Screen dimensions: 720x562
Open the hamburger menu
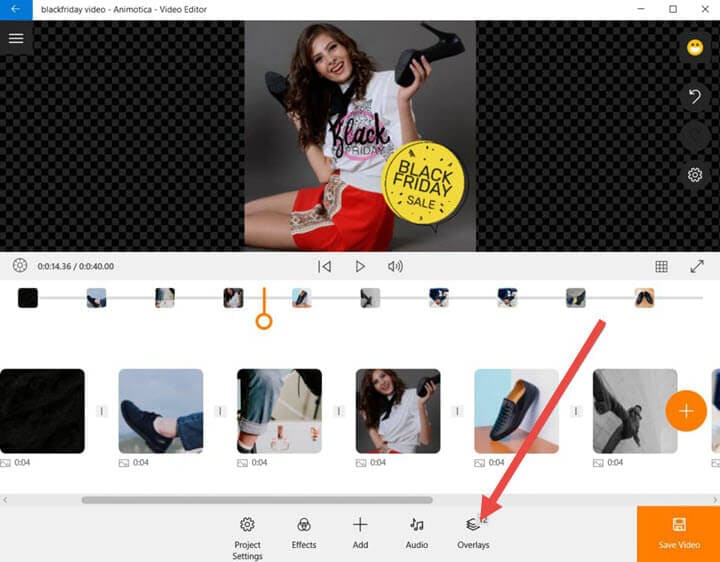pos(16,38)
